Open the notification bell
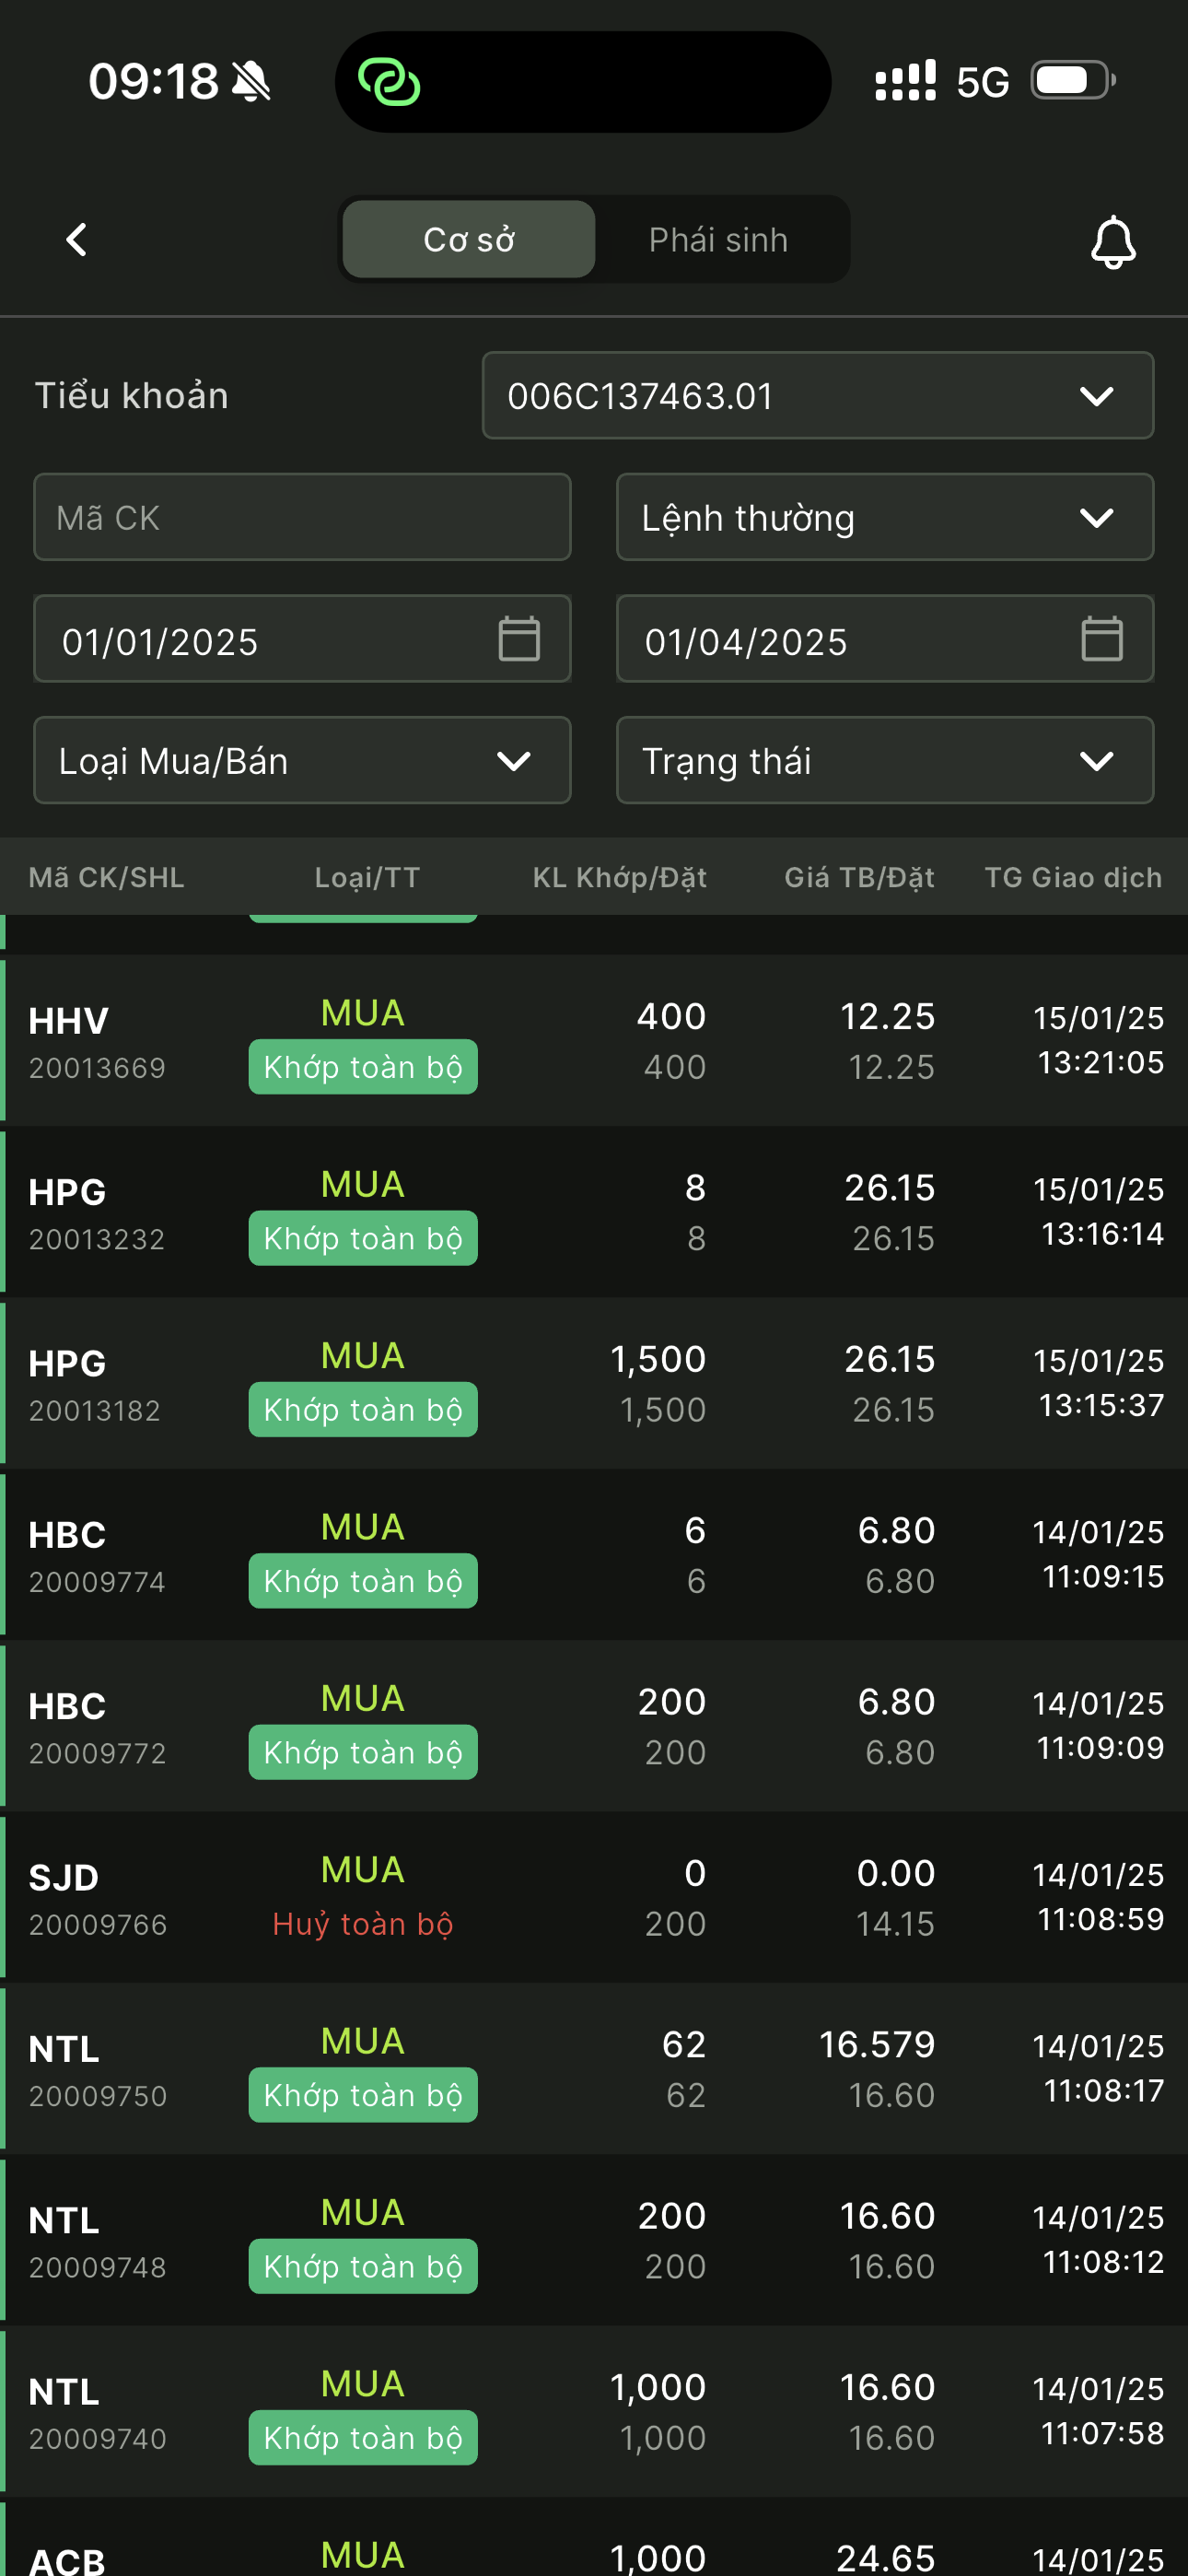1188x2576 pixels. [x=1112, y=242]
